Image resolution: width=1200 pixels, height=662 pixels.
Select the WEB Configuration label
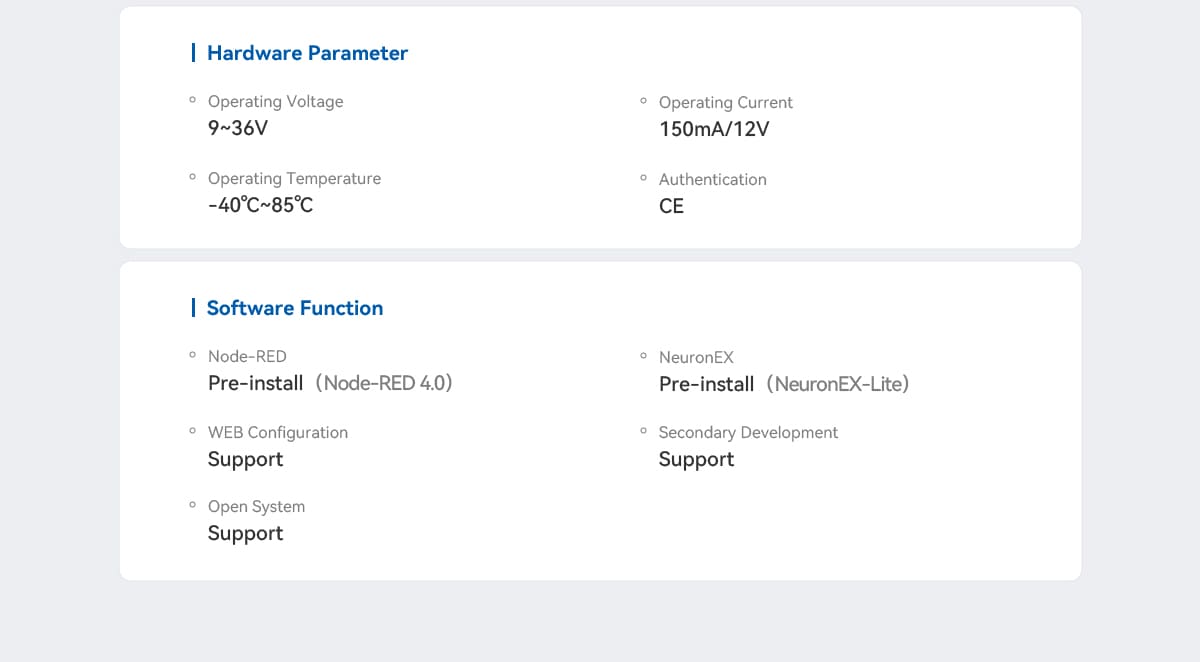[x=278, y=432]
